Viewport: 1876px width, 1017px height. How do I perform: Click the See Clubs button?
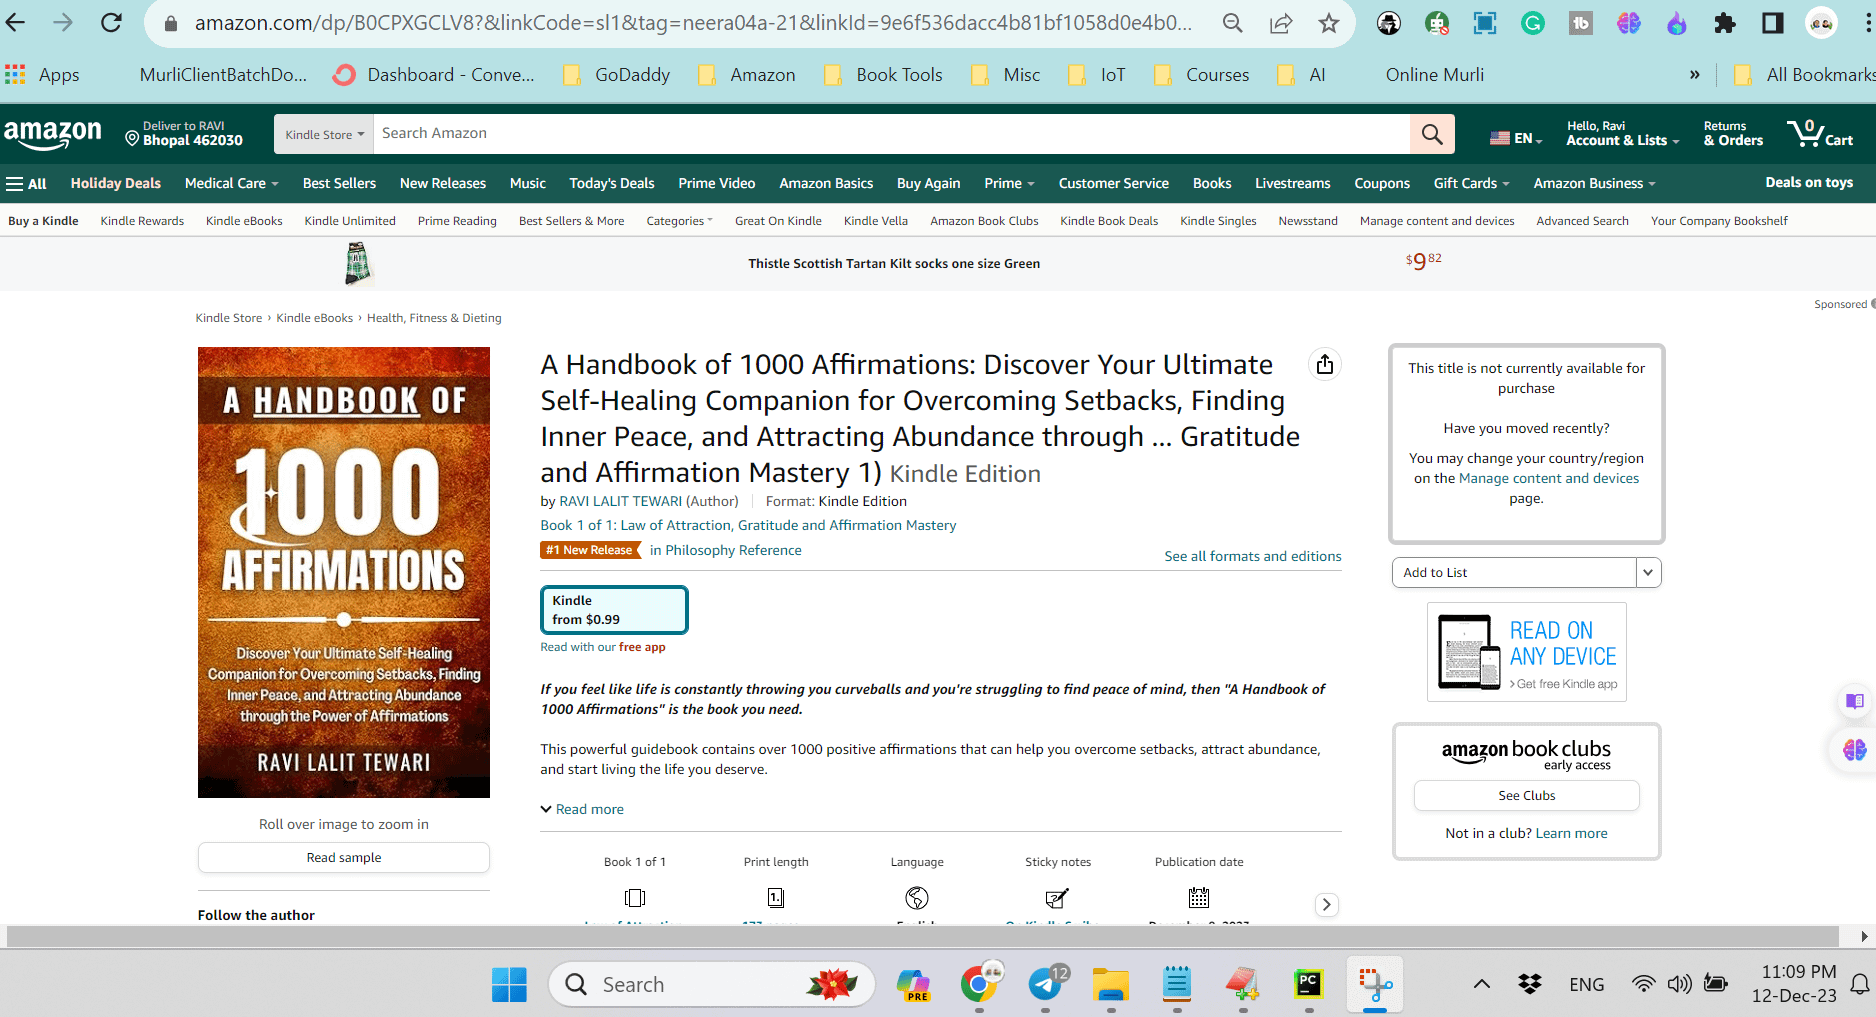[x=1526, y=796]
